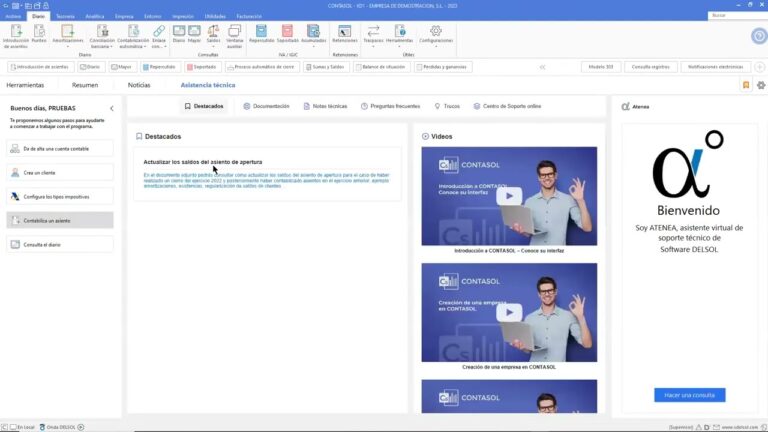Play Introducción a CONTASOL video
This screenshot has width=768, height=432.
tap(509, 196)
